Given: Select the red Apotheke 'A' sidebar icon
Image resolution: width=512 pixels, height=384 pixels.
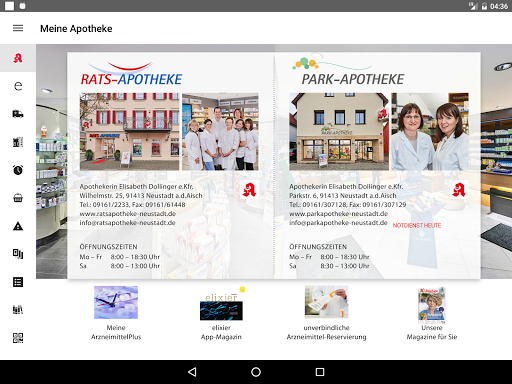Looking at the screenshot, I should pos(18,58).
